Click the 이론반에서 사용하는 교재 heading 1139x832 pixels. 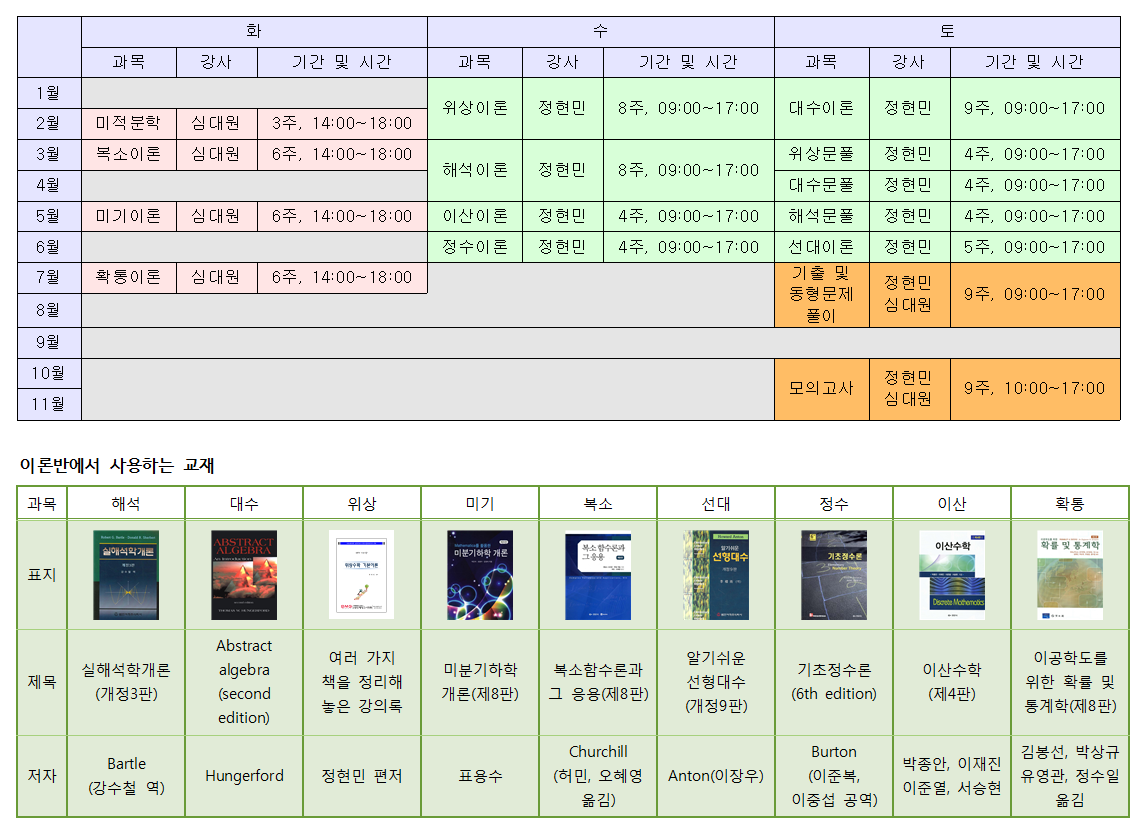pyautogui.click(x=118, y=466)
